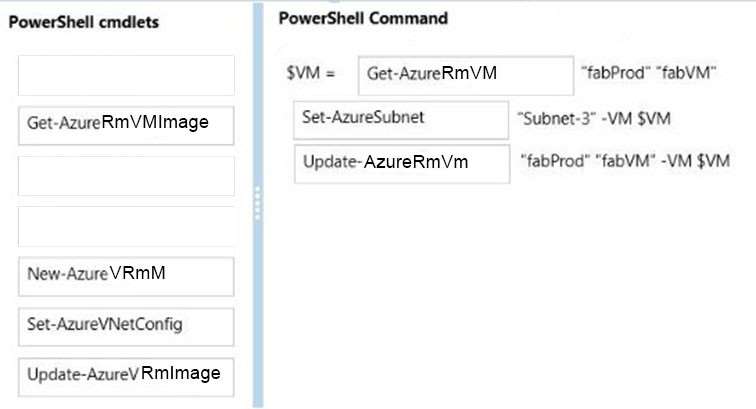The image size is (756, 409).
Task: Click the $VM = variable text
Action: [310, 73]
